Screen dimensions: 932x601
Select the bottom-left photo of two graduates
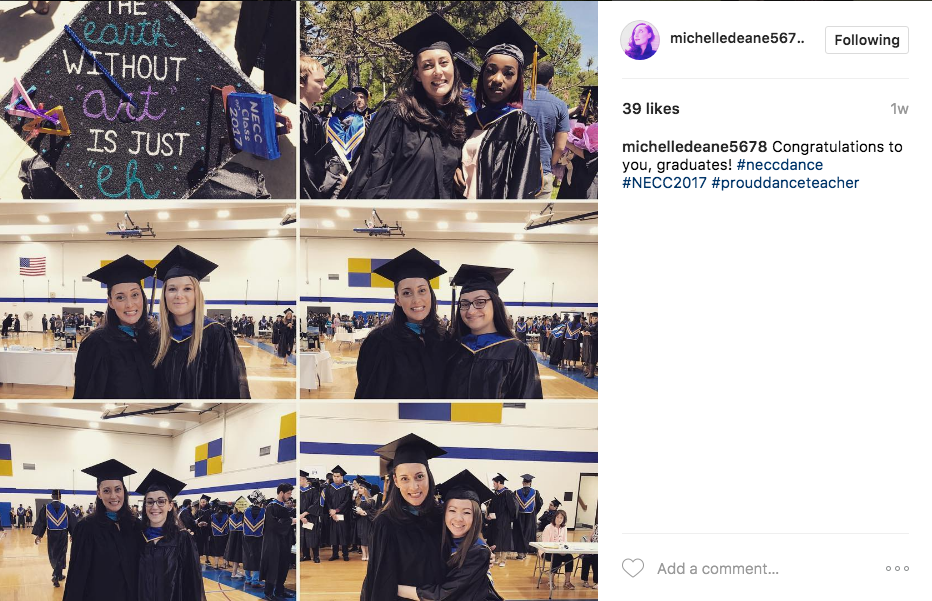point(147,501)
